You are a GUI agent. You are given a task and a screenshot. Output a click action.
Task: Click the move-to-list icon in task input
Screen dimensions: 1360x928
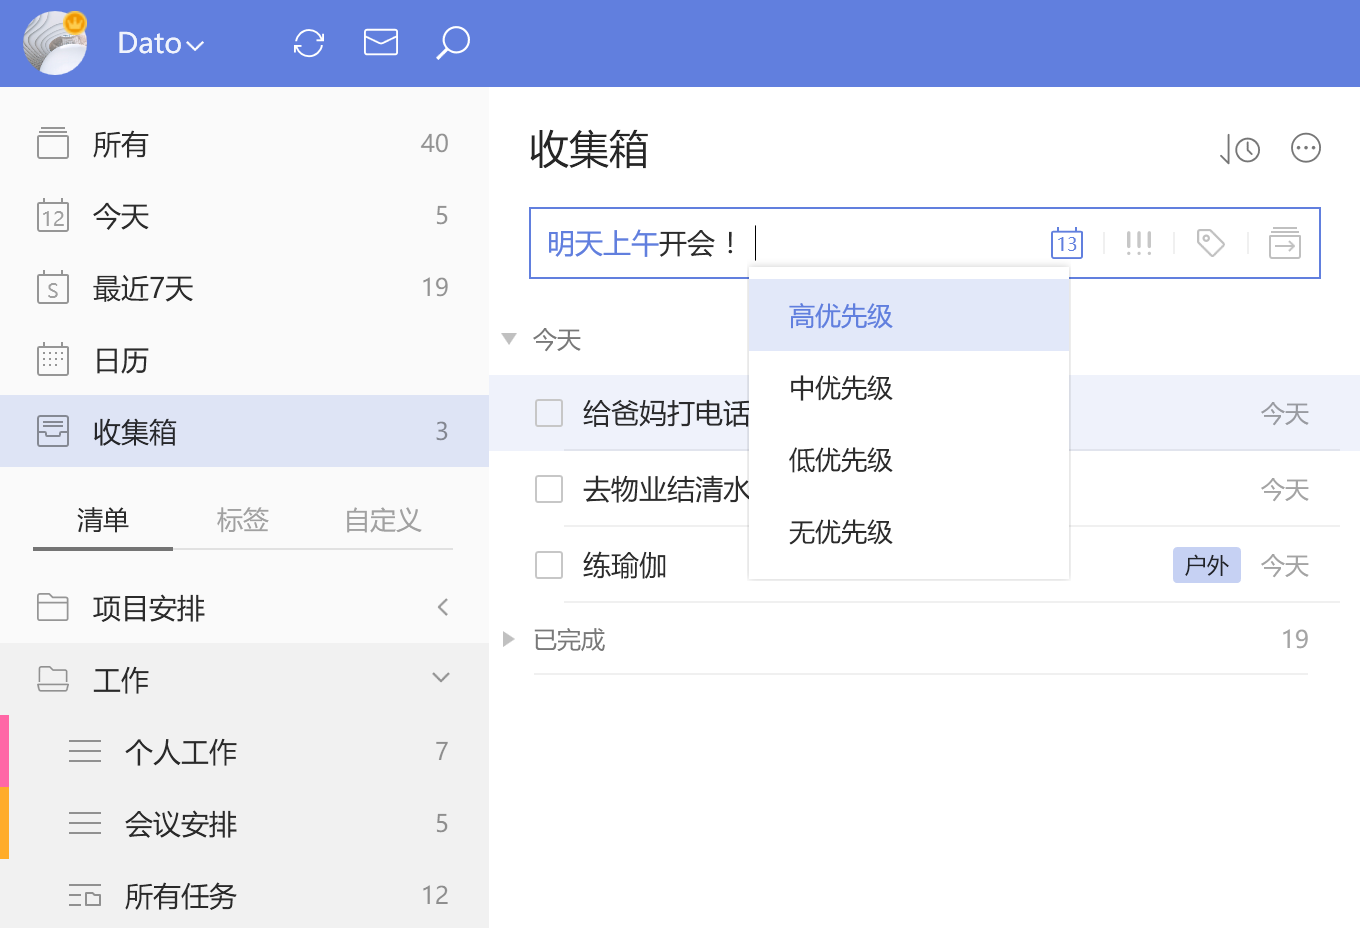click(x=1285, y=243)
